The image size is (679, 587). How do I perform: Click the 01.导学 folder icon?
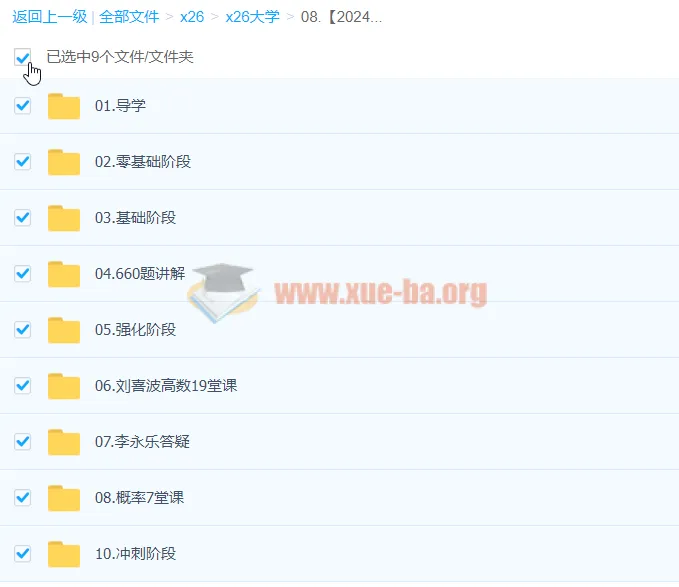pyautogui.click(x=64, y=106)
